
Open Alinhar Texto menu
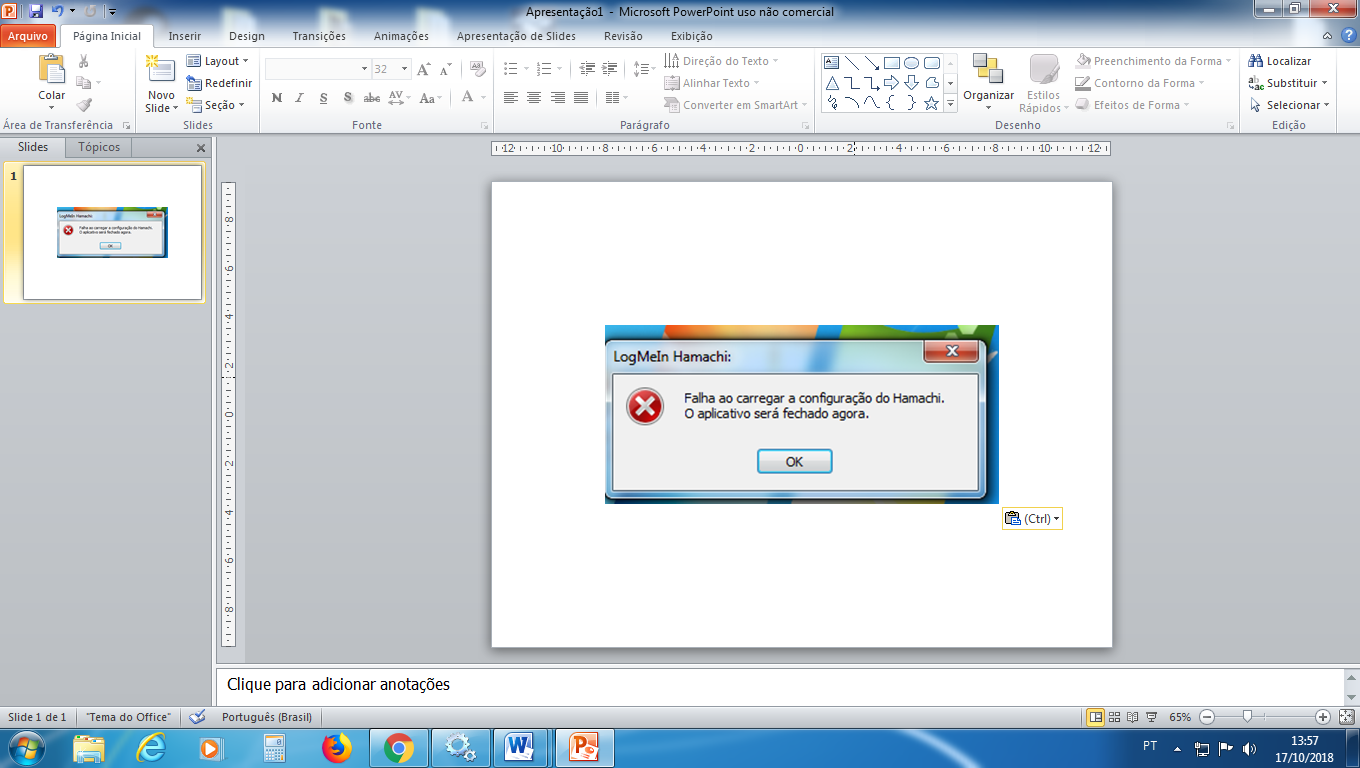(x=712, y=83)
